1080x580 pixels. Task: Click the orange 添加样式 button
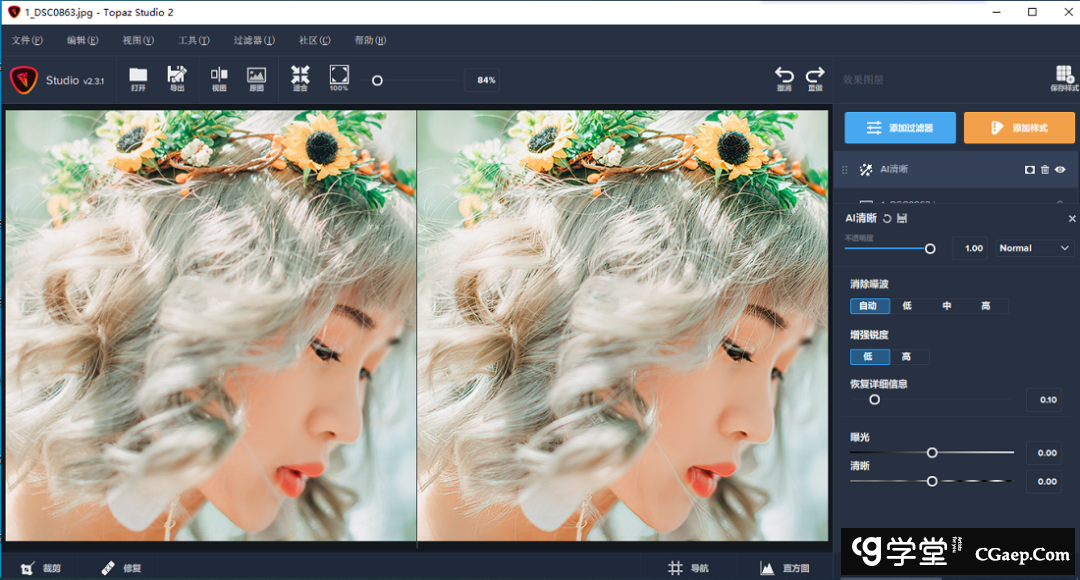[x=1019, y=128]
